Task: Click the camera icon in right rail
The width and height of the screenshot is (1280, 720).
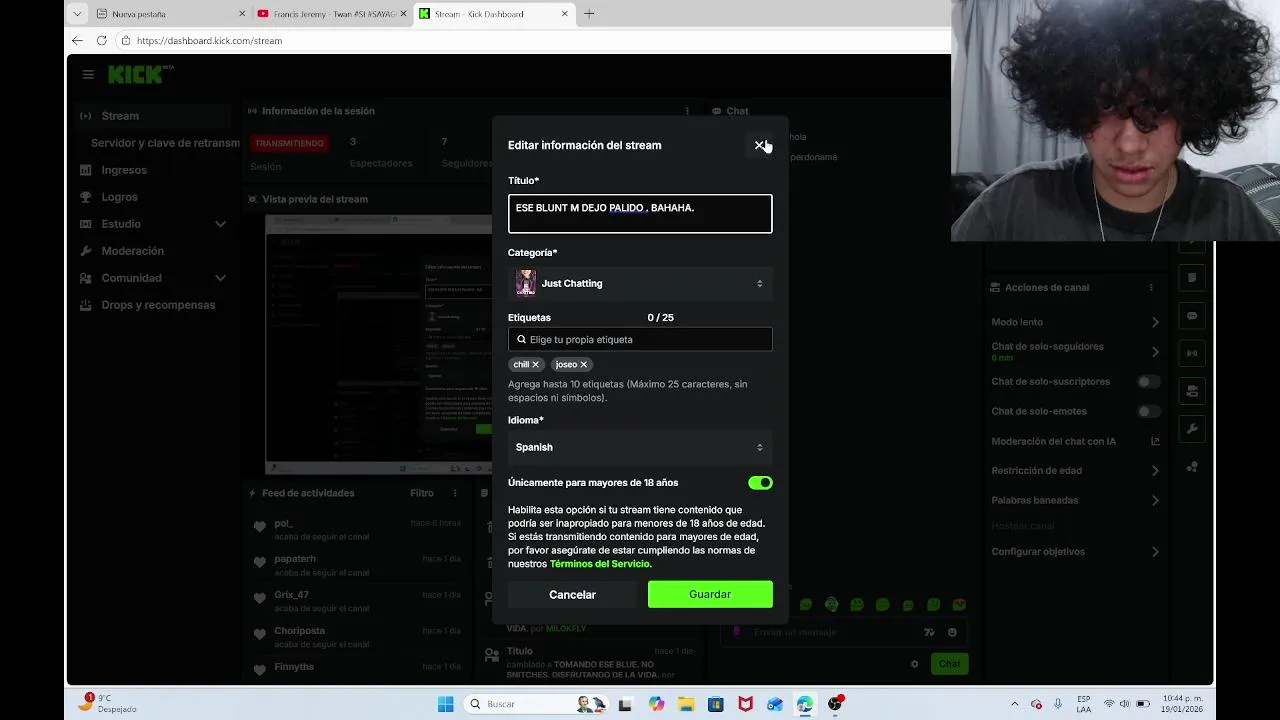Action: (1192, 391)
